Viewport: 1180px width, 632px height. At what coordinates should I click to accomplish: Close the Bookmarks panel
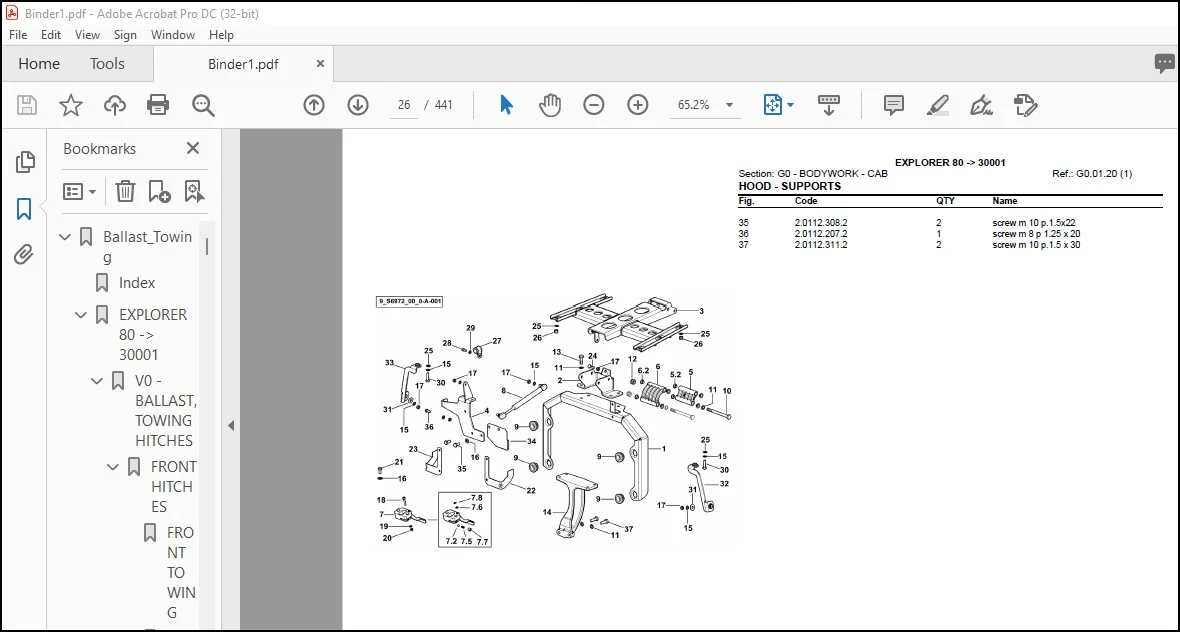(193, 148)
